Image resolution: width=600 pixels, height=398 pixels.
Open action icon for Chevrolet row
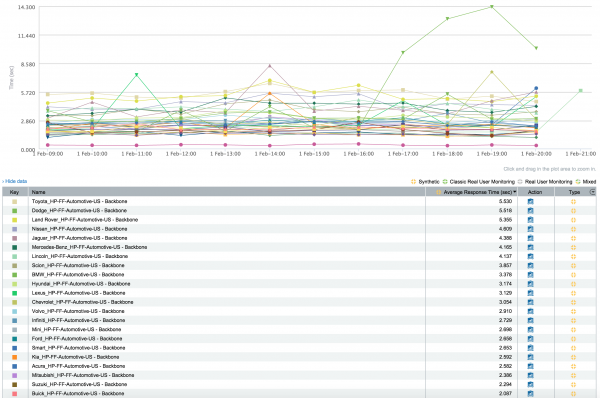tap(530, 302)
